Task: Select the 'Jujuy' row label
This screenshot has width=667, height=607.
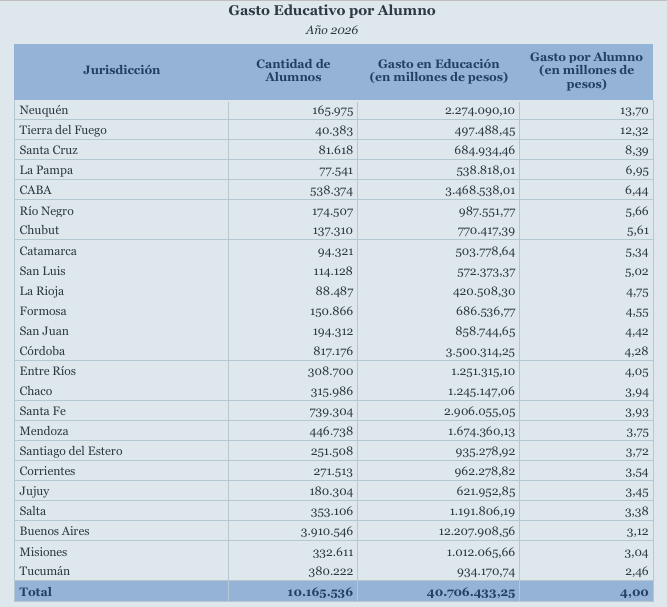Action: [34, 491]
